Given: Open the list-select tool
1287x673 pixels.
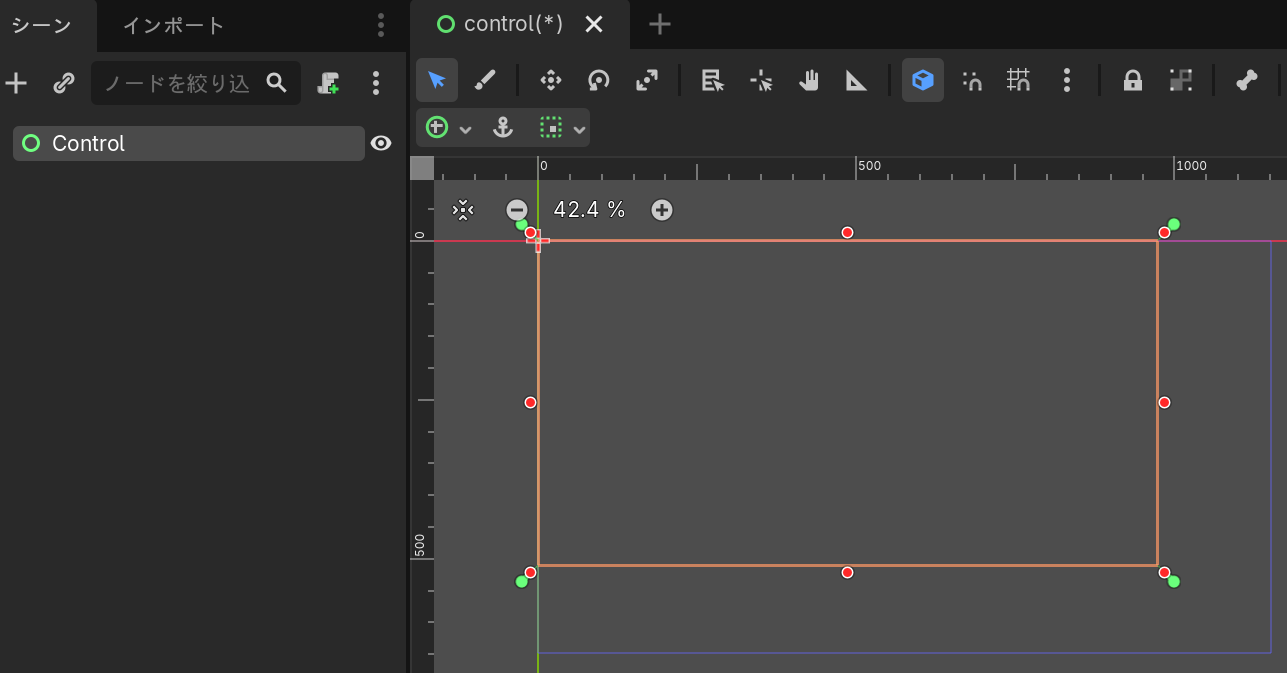Looking at the screenshot, I should [712, 80].
